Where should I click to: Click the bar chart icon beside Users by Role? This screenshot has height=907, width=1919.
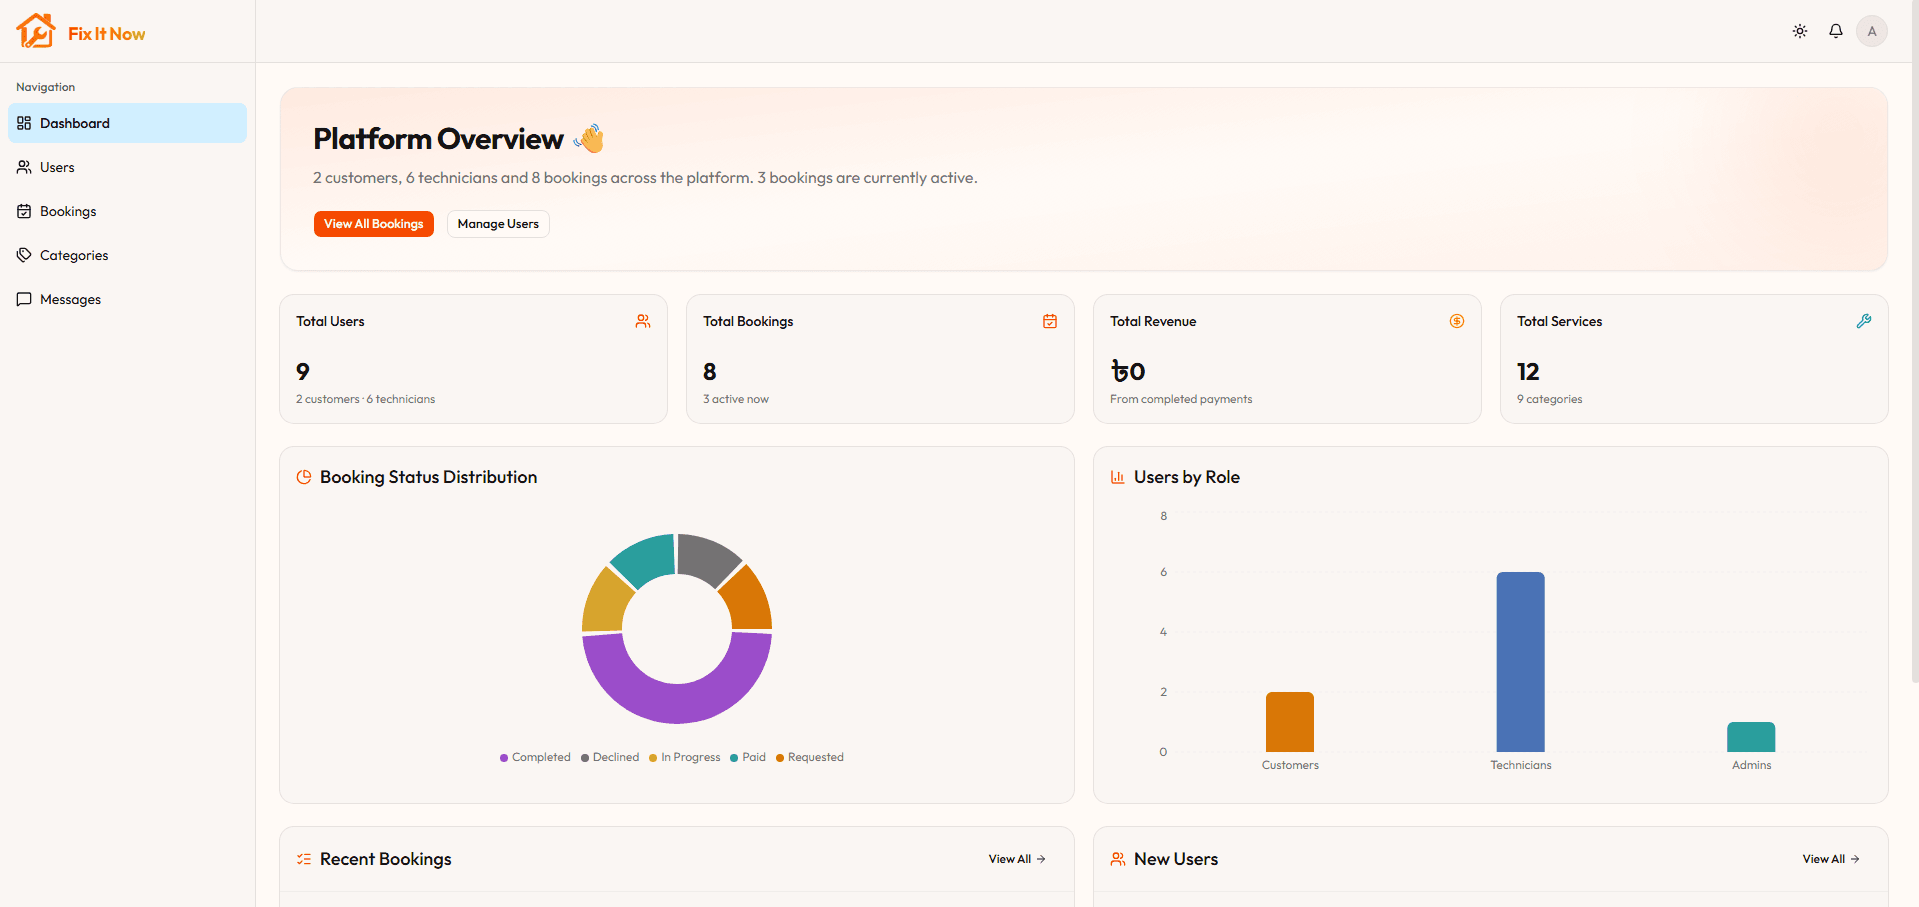pos(1118,477)
